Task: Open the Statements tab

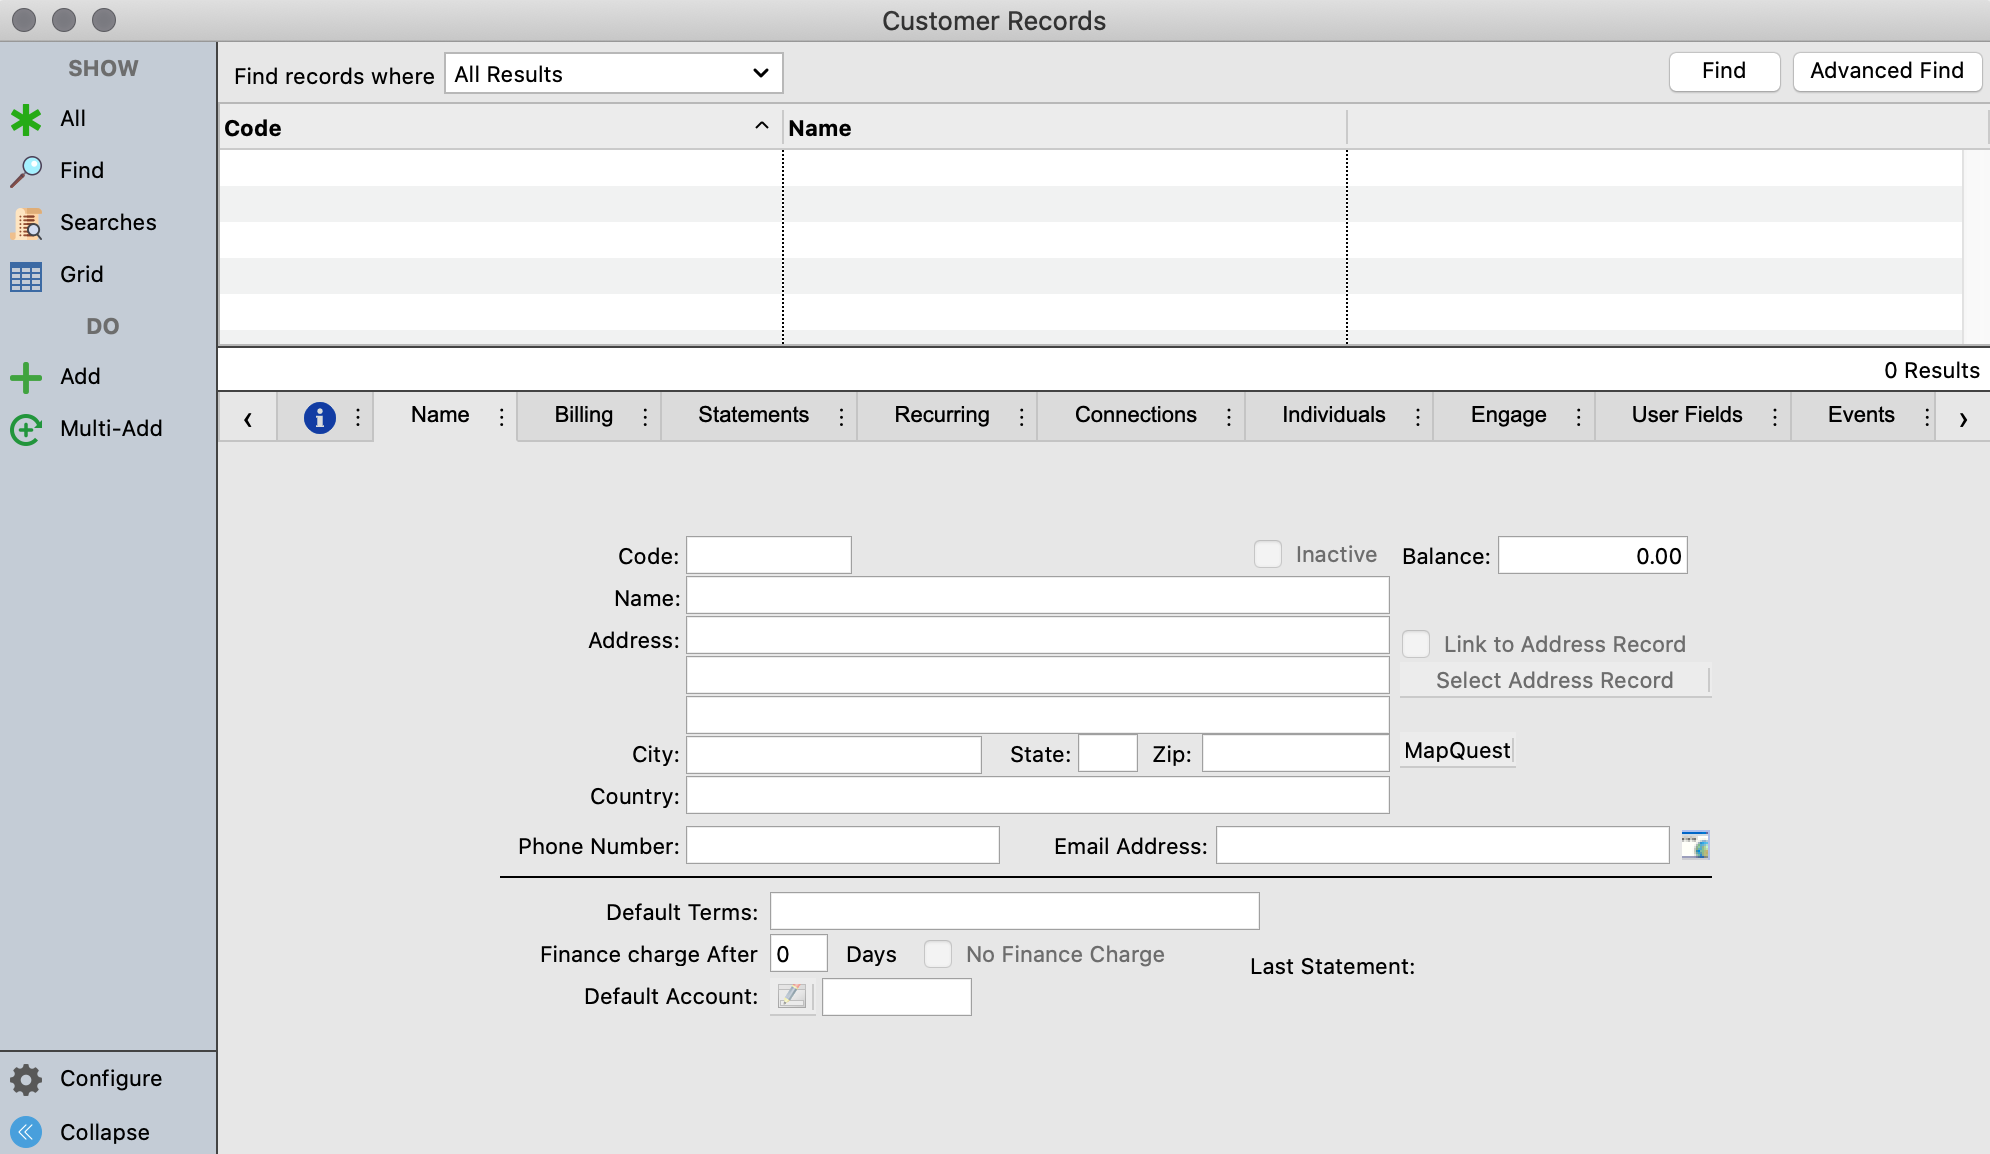Action: click(753, 415)
